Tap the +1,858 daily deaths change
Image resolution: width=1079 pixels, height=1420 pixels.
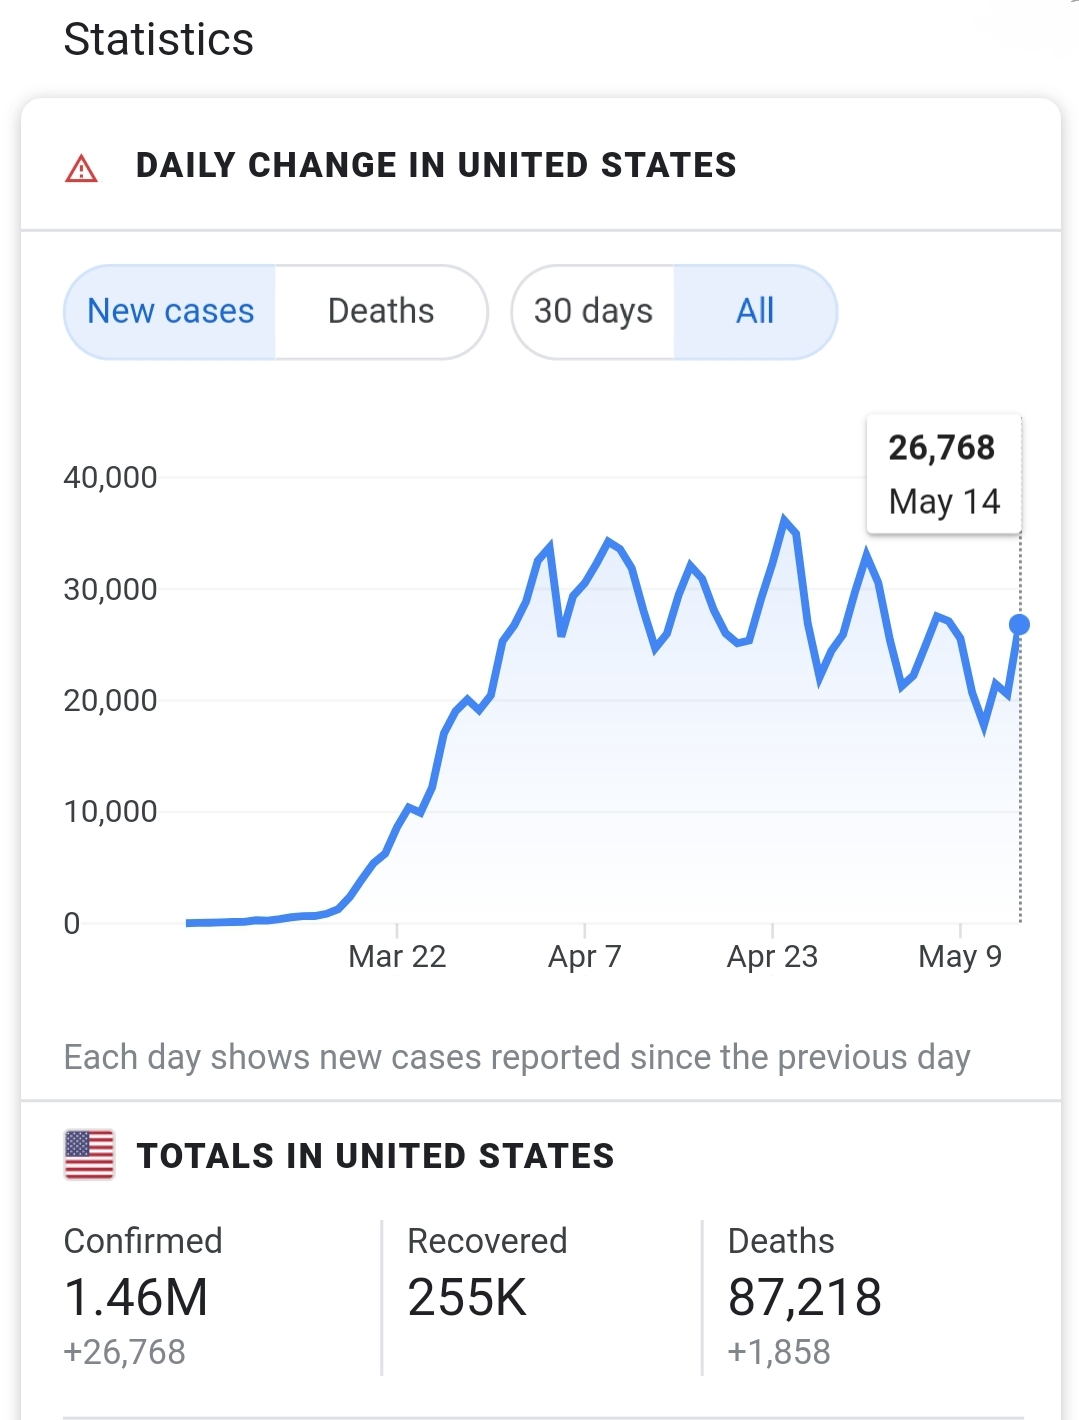[779, 1352]
